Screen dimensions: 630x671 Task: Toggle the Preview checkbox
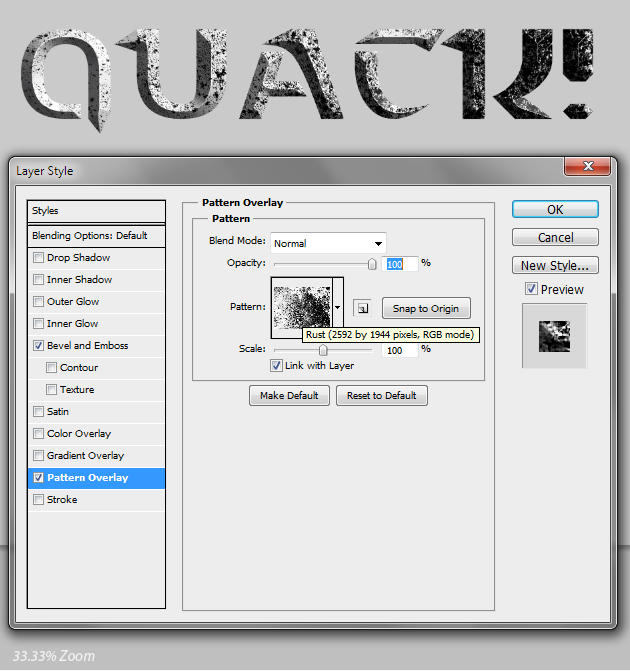(531, 289)
